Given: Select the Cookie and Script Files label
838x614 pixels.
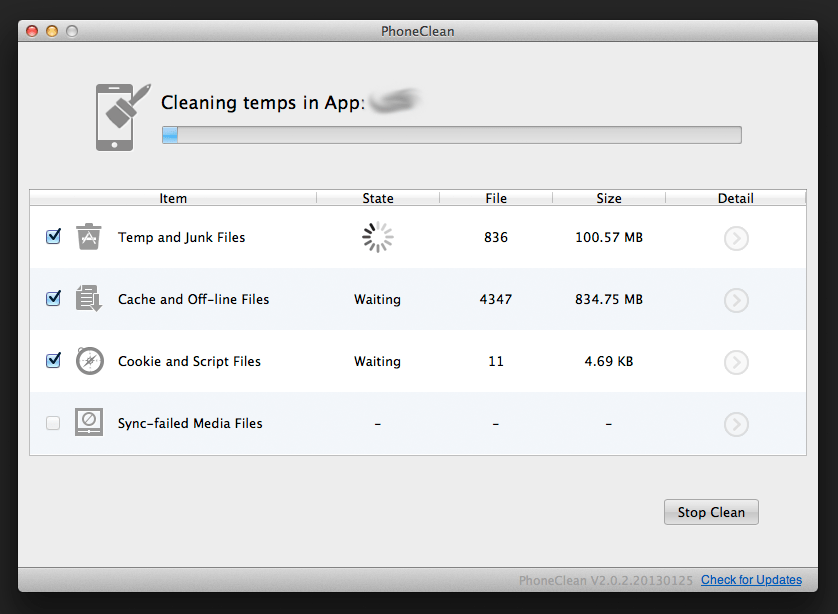Looking at the screenshot, I should click(189, 361).
